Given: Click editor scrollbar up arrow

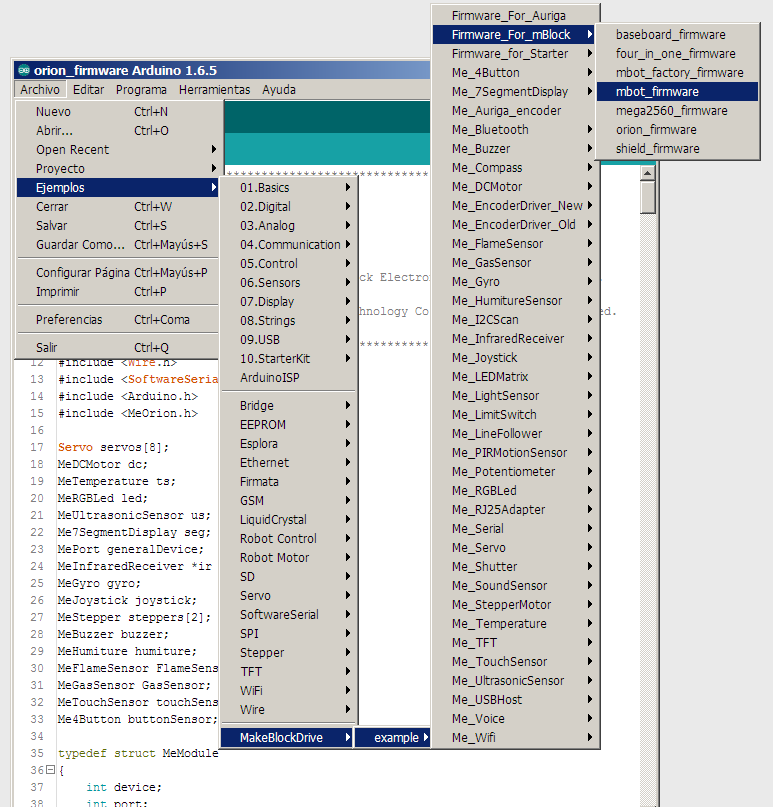Looking at the screenshot, I should pos(647,173).
